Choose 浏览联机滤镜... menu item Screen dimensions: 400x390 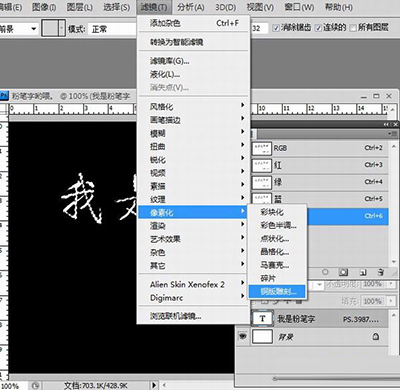coord(193,316)
